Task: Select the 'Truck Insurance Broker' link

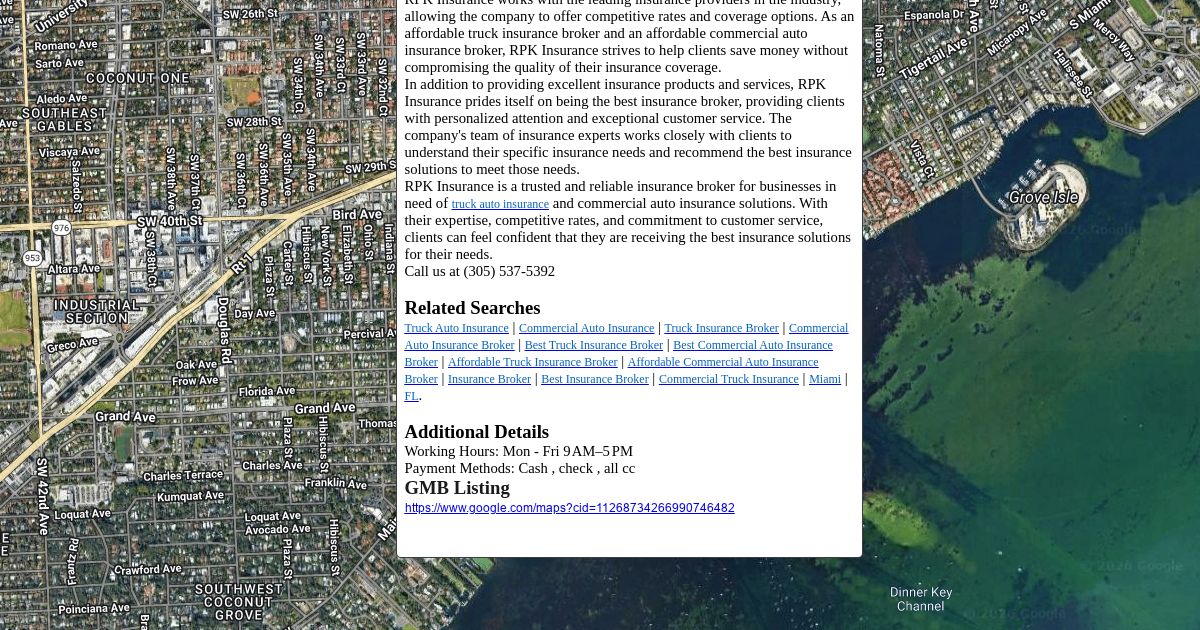Action: click(x=721, y=328)
